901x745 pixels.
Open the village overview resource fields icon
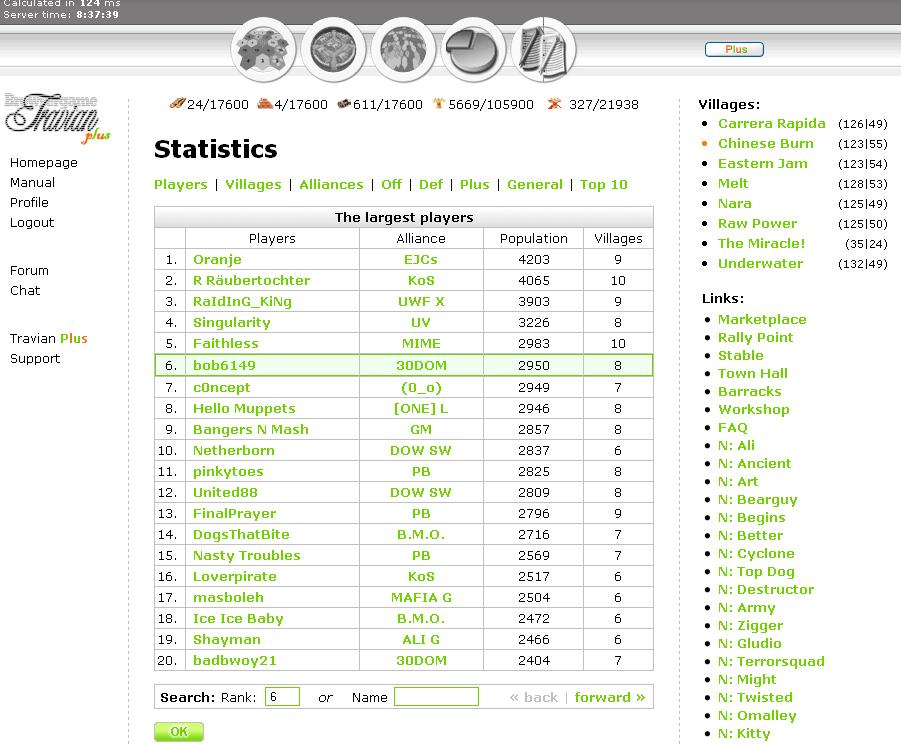(264, 50)
